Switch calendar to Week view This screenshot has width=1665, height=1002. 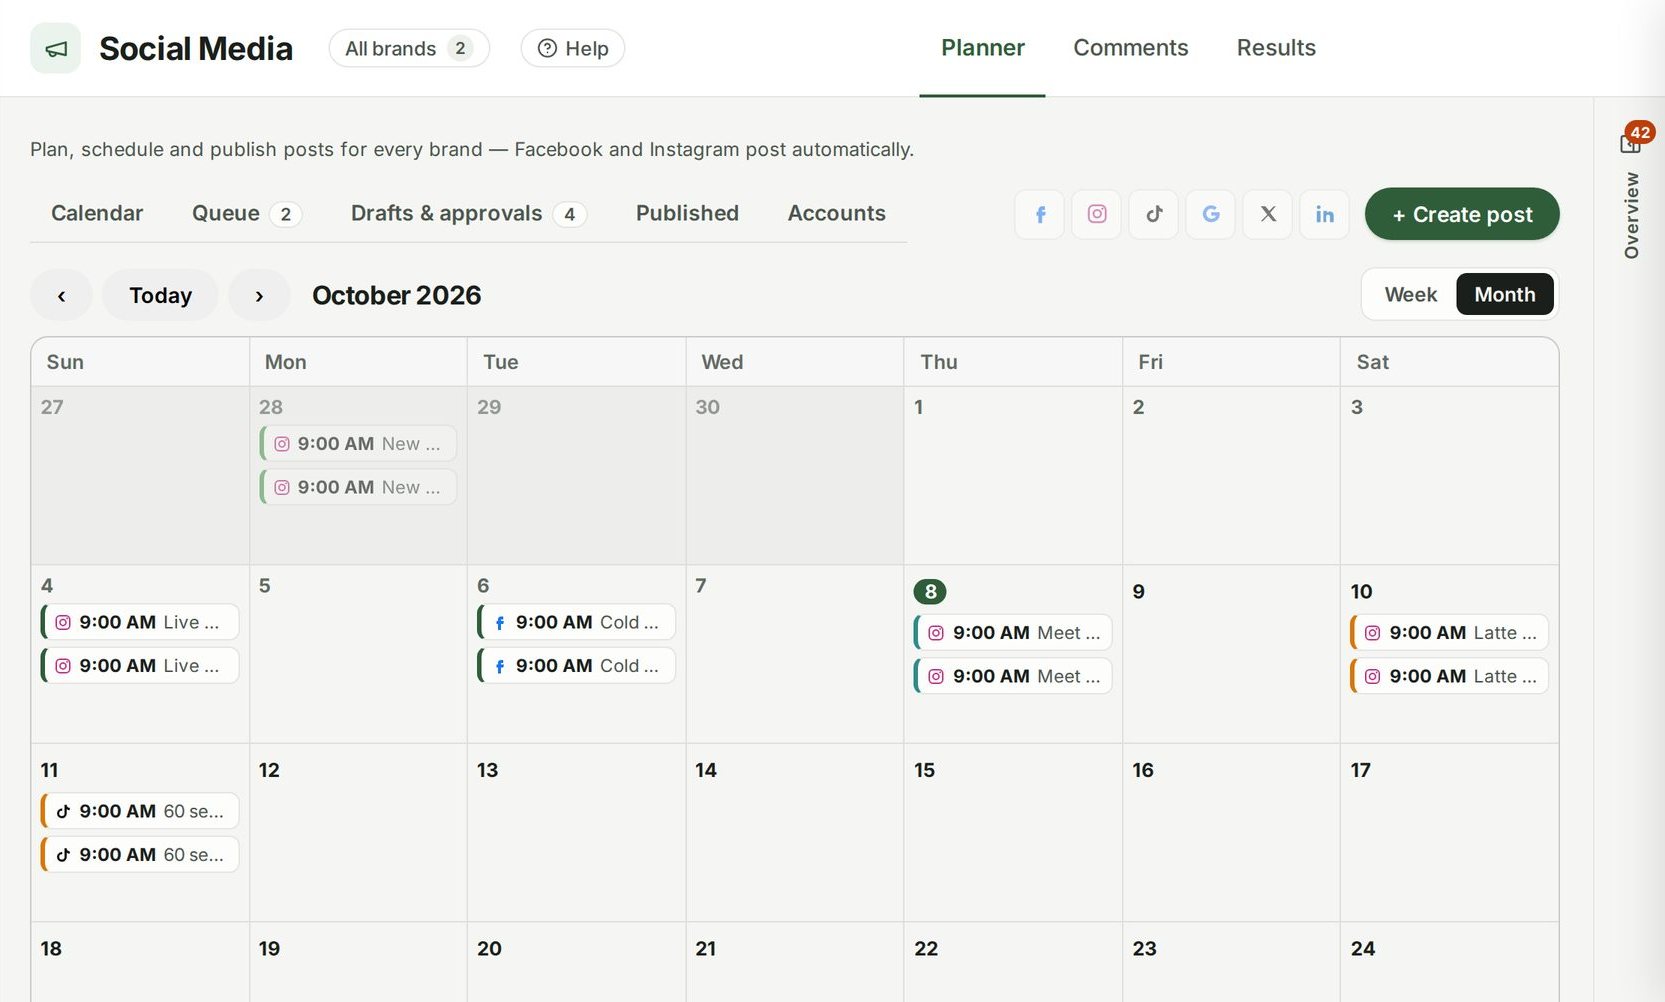[x=1410, y=294]
